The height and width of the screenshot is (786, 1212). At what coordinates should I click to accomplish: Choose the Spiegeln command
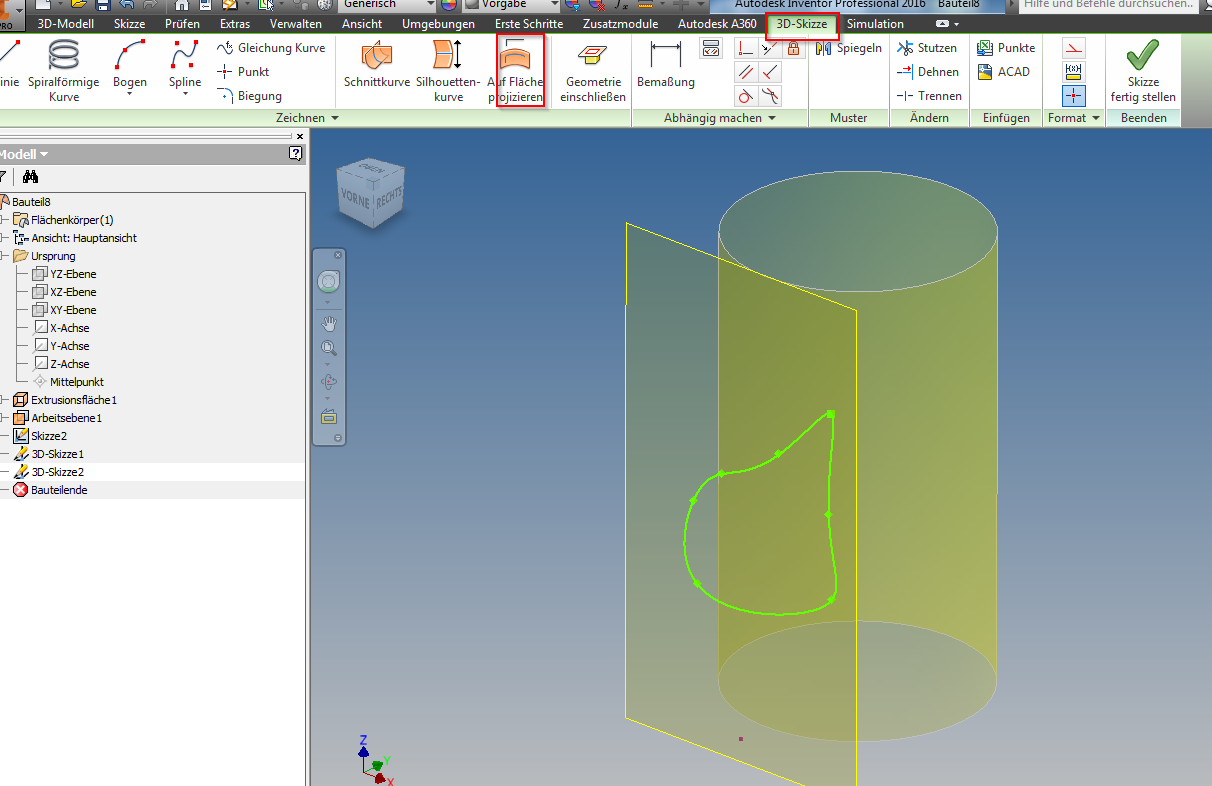point(848,47)
